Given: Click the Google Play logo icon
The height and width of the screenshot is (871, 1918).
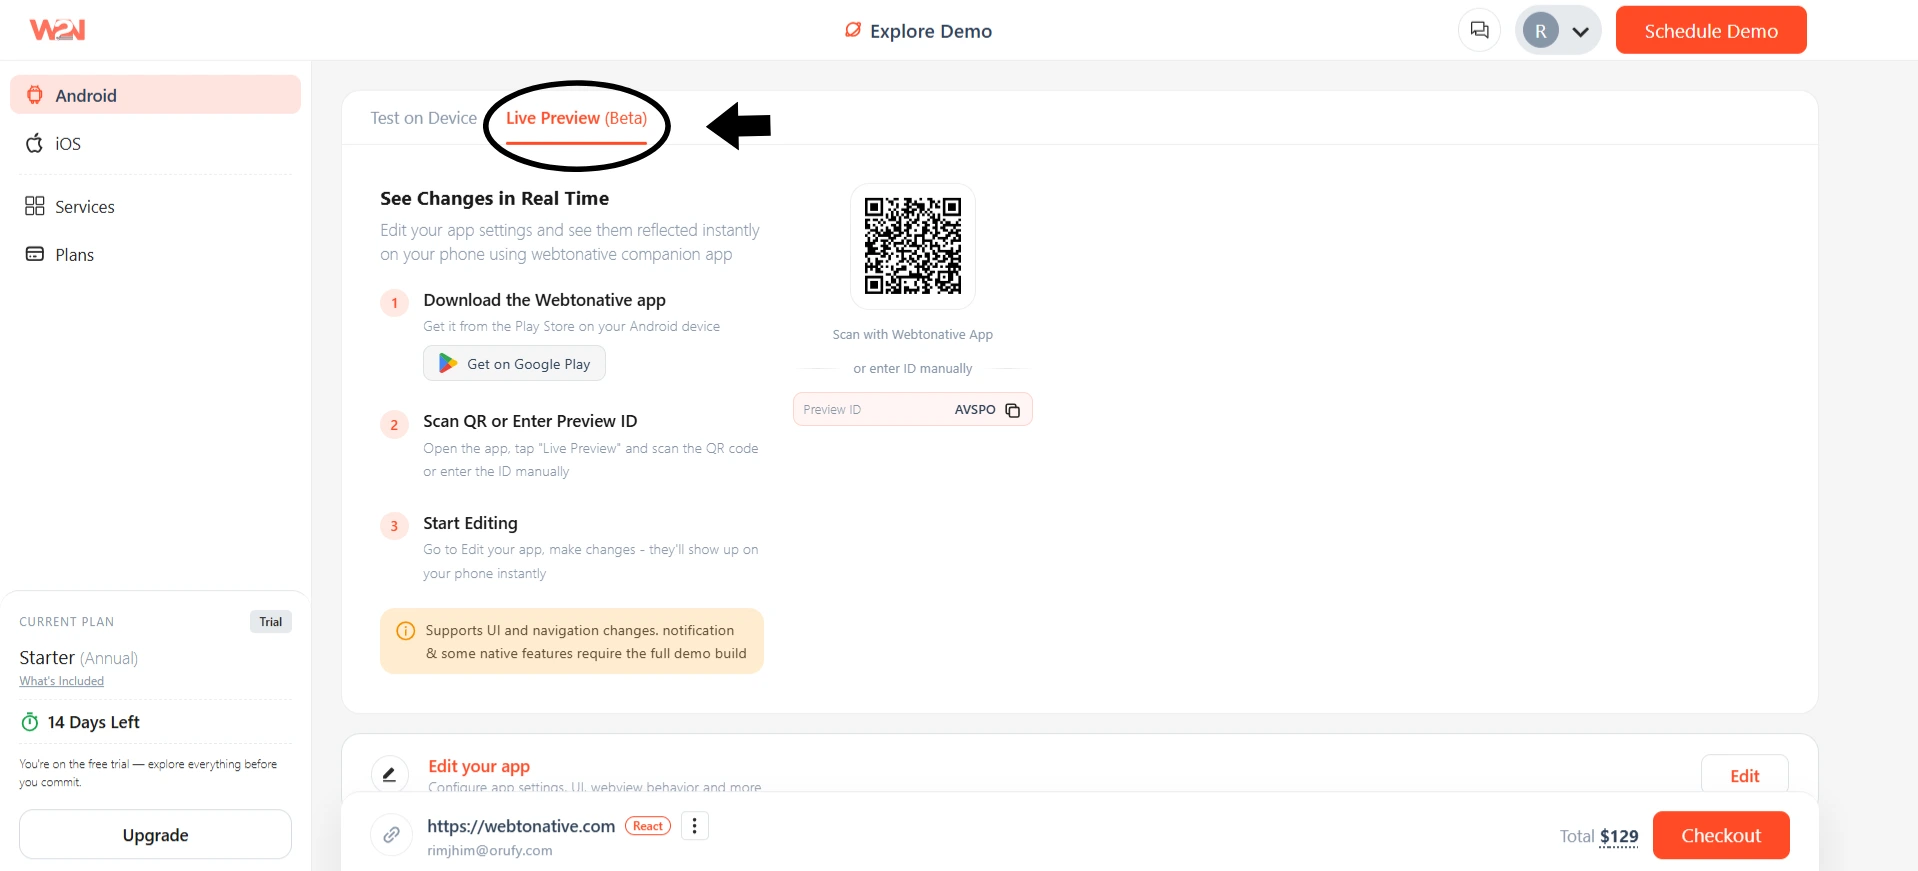Looking at the screenshot, I should click(x=448, y=363).
